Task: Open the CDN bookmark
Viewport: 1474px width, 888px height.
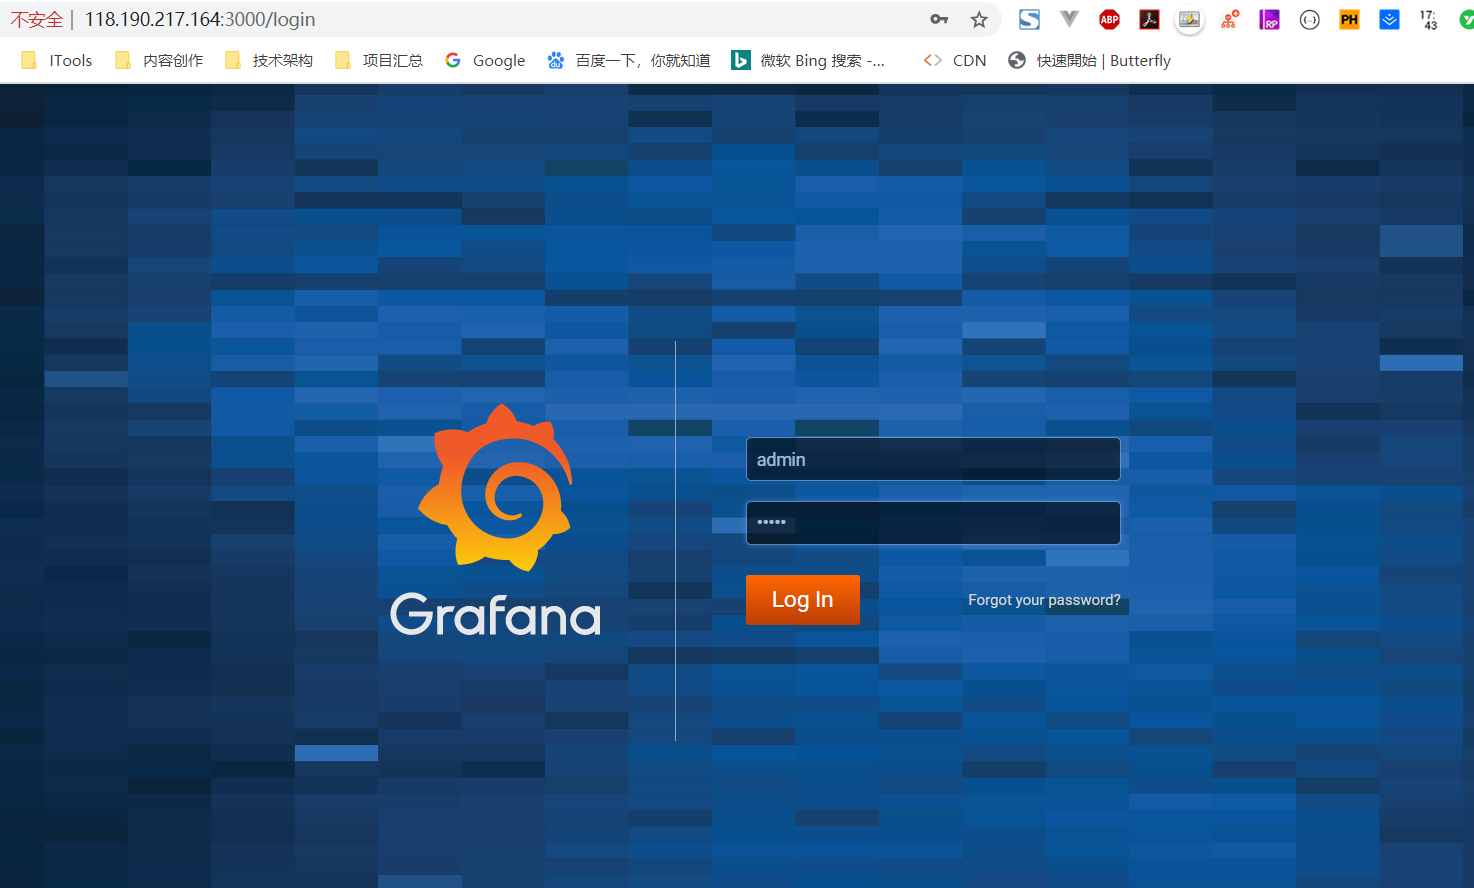Action: click(x=956, y=61)
